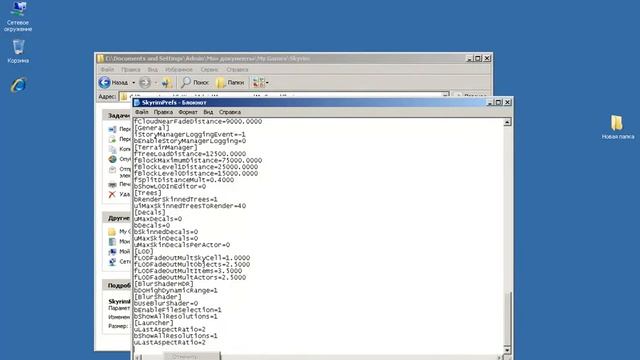Screen dimensions: 640x360
Task: Click the line fBlockMaximumDistance=75000.0000
Action: (198, 160)
